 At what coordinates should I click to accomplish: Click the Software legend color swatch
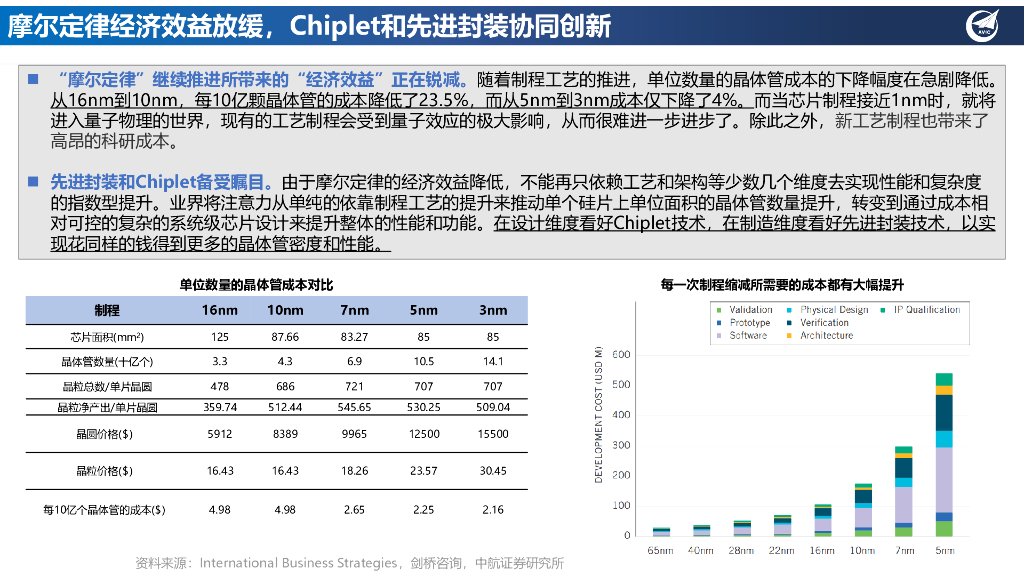tap(719, 336)
